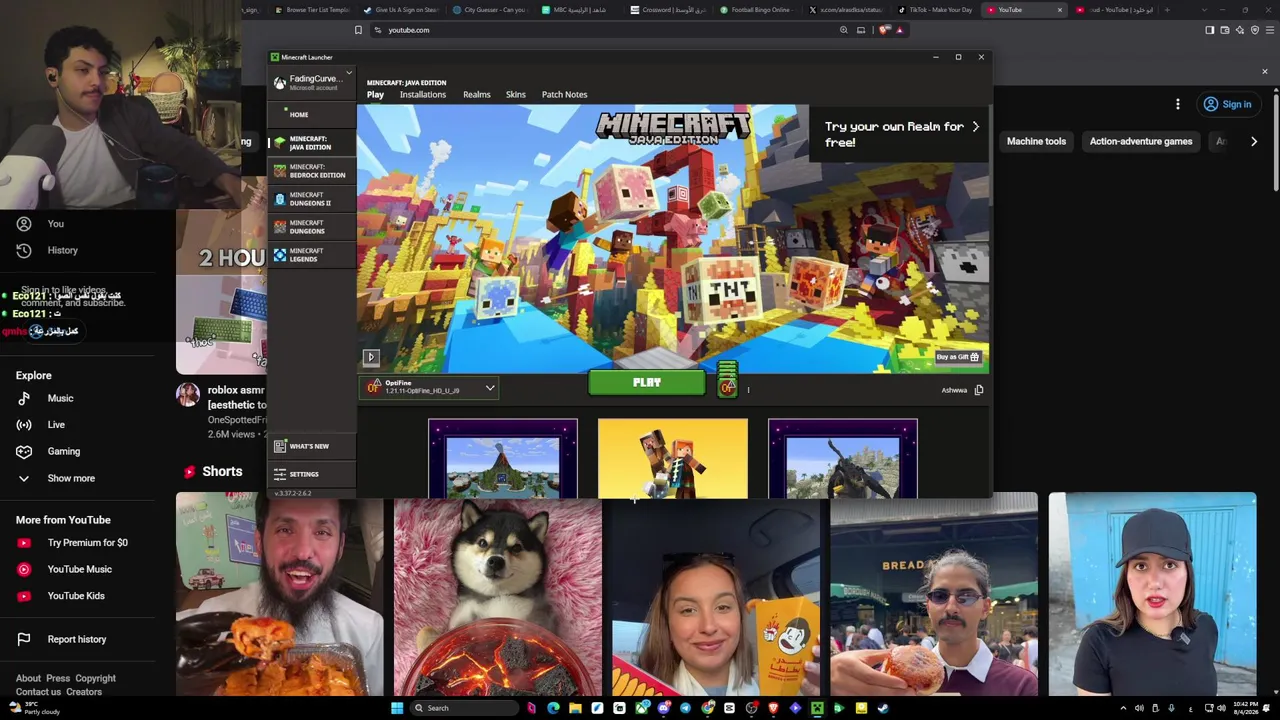Open launcher Settings
The image size is (1280, 720).
pos(311,474)
